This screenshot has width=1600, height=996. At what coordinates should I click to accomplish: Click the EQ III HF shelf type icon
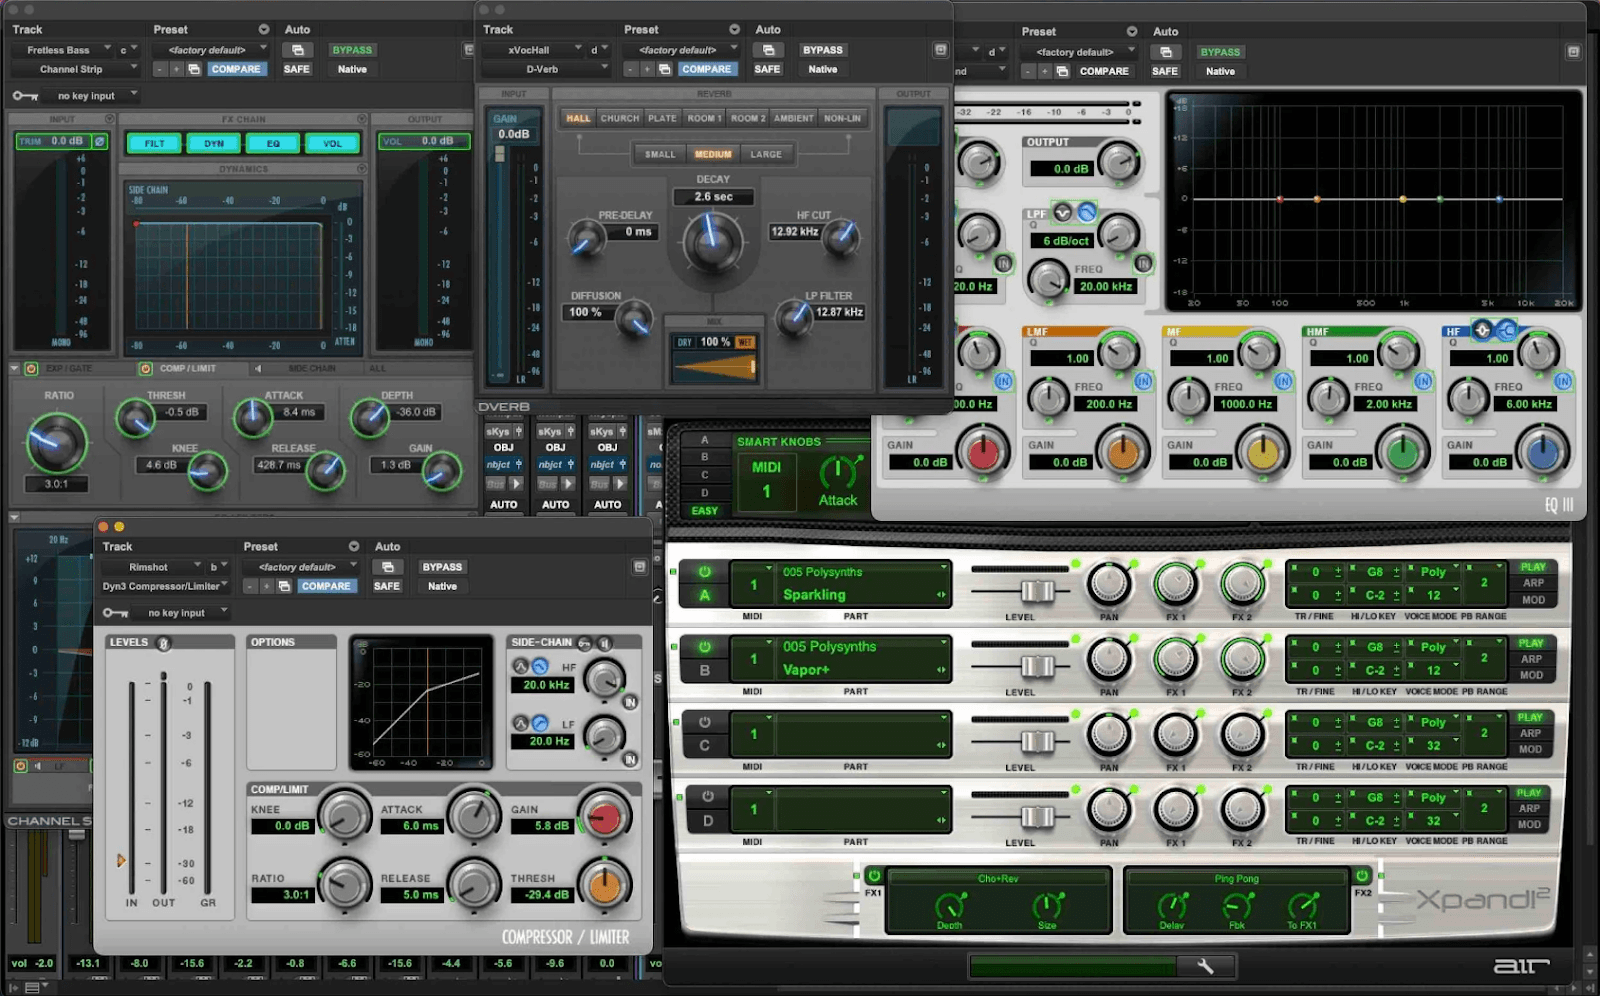coord(1506,330)
